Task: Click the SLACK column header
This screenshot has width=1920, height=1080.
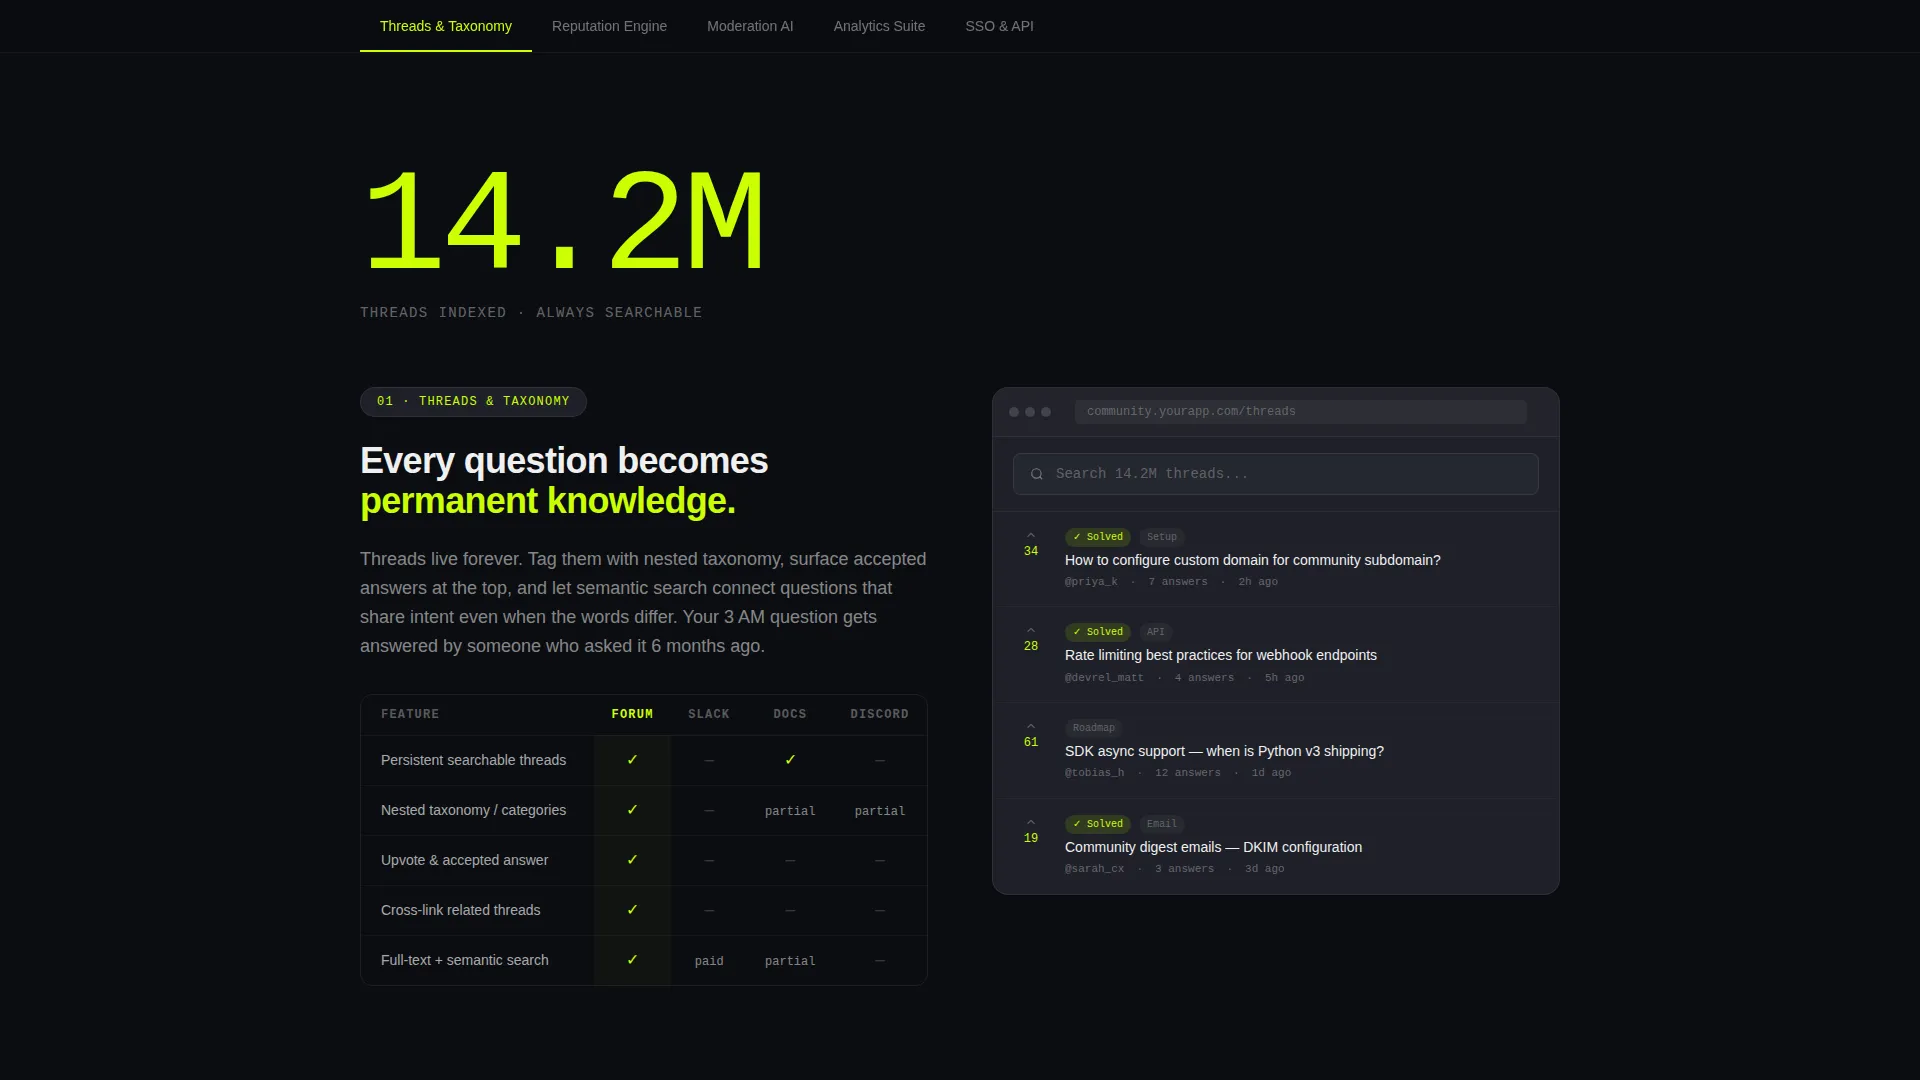Action: pos(709,714)
